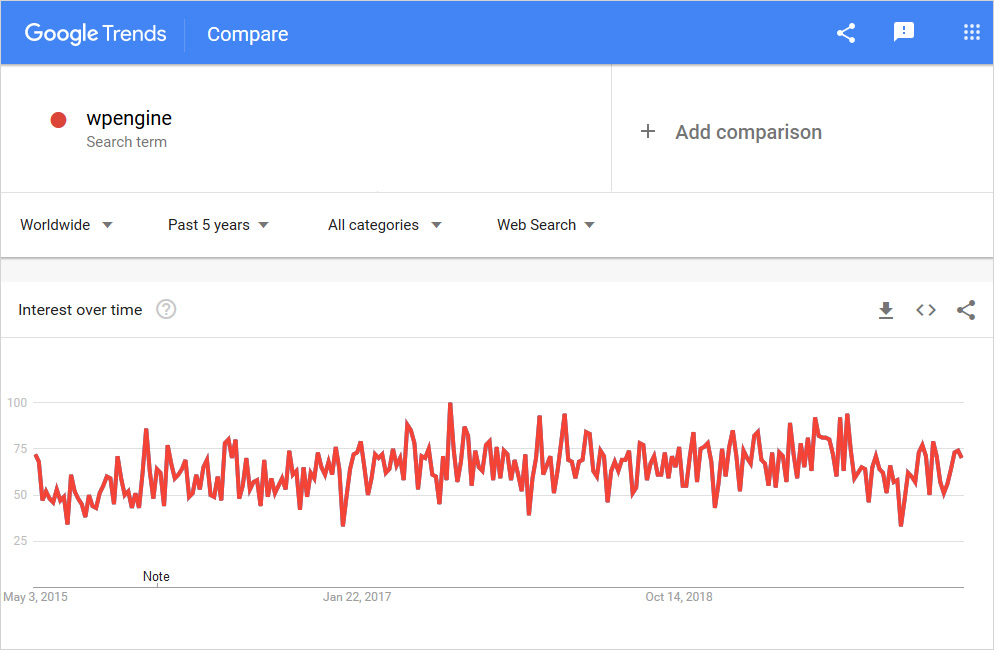Viewport: 994px width, 650px height.
Task: Download the Interest over time CSV
Action: tap(885, 310)
